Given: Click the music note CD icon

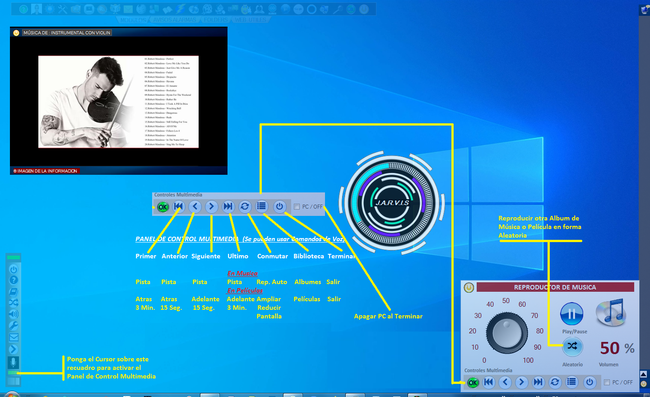Looking at the screenshot, I should point(611,312).
